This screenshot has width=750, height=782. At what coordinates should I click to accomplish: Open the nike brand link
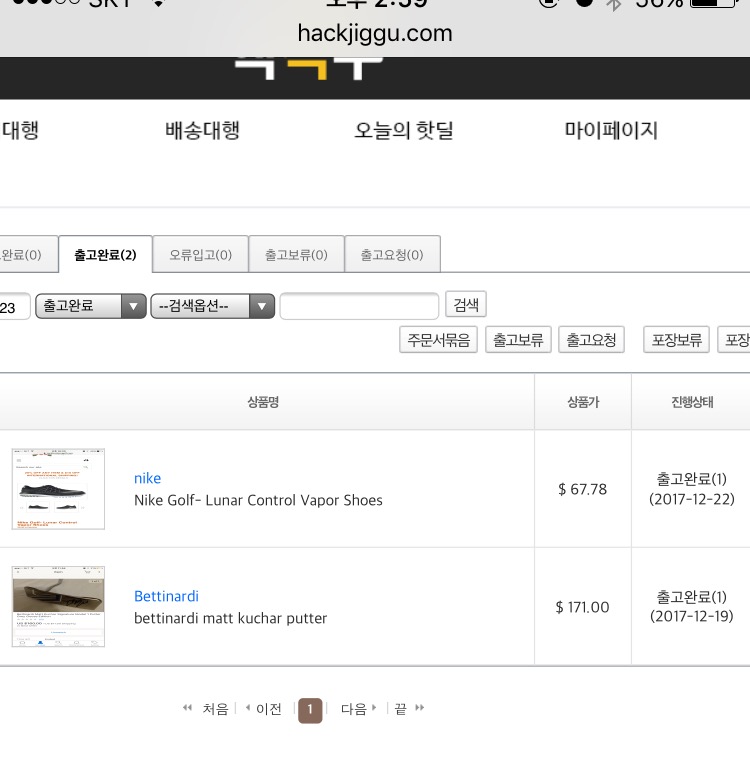click(x=147, y=478)
